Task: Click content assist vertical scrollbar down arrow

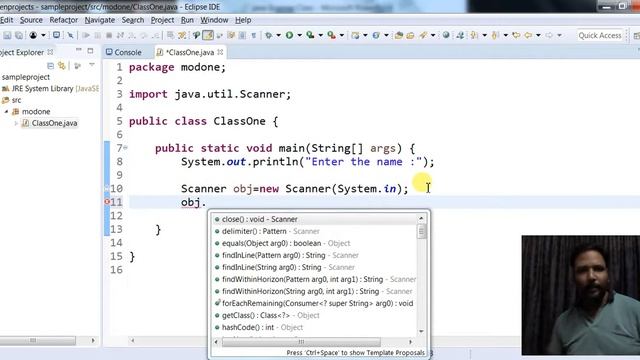Action: click(421, 331)
